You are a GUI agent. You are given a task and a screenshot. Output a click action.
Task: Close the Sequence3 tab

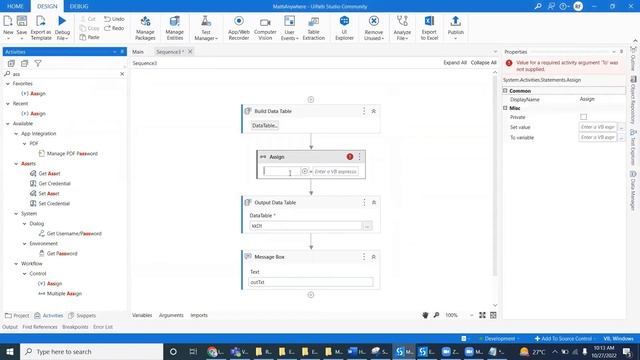coord(190,52)
